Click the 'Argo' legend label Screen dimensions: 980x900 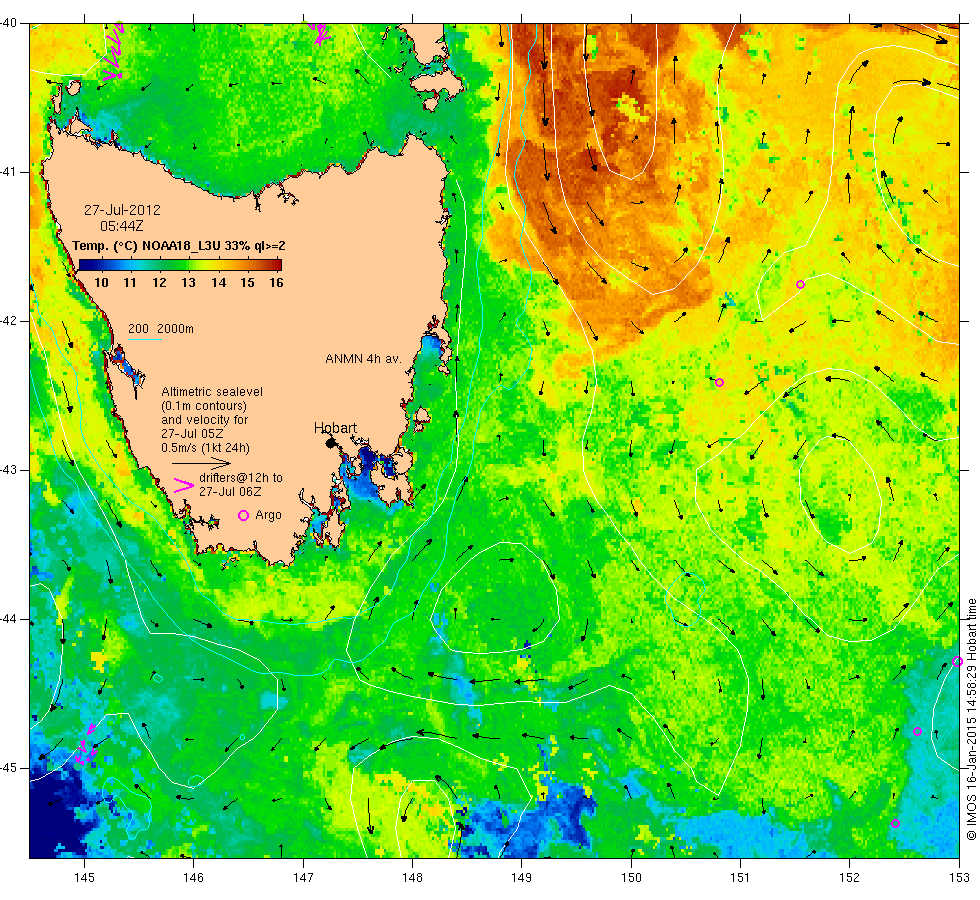coord(268,515)
